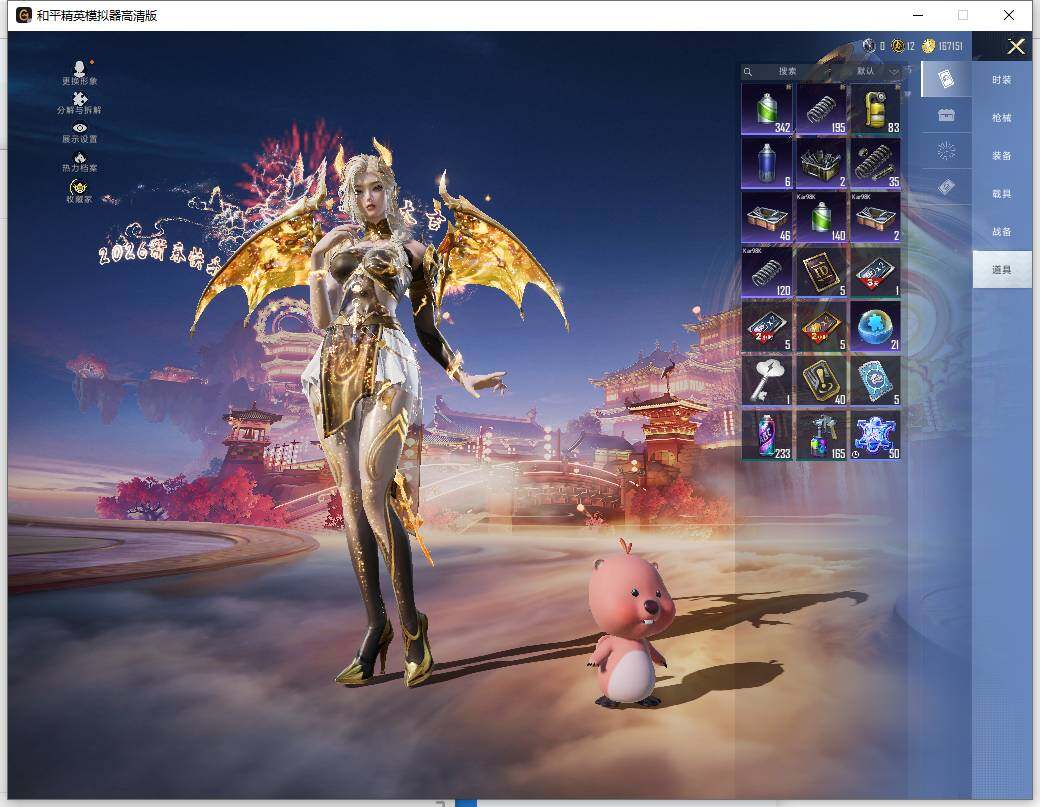Select tool crate item with count 2 in second row
1040x807 pixels.
click(821, 164)
